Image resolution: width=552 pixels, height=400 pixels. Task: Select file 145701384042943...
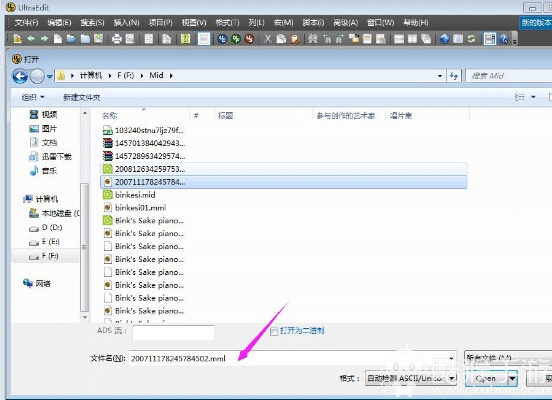[x=144, y=143]
